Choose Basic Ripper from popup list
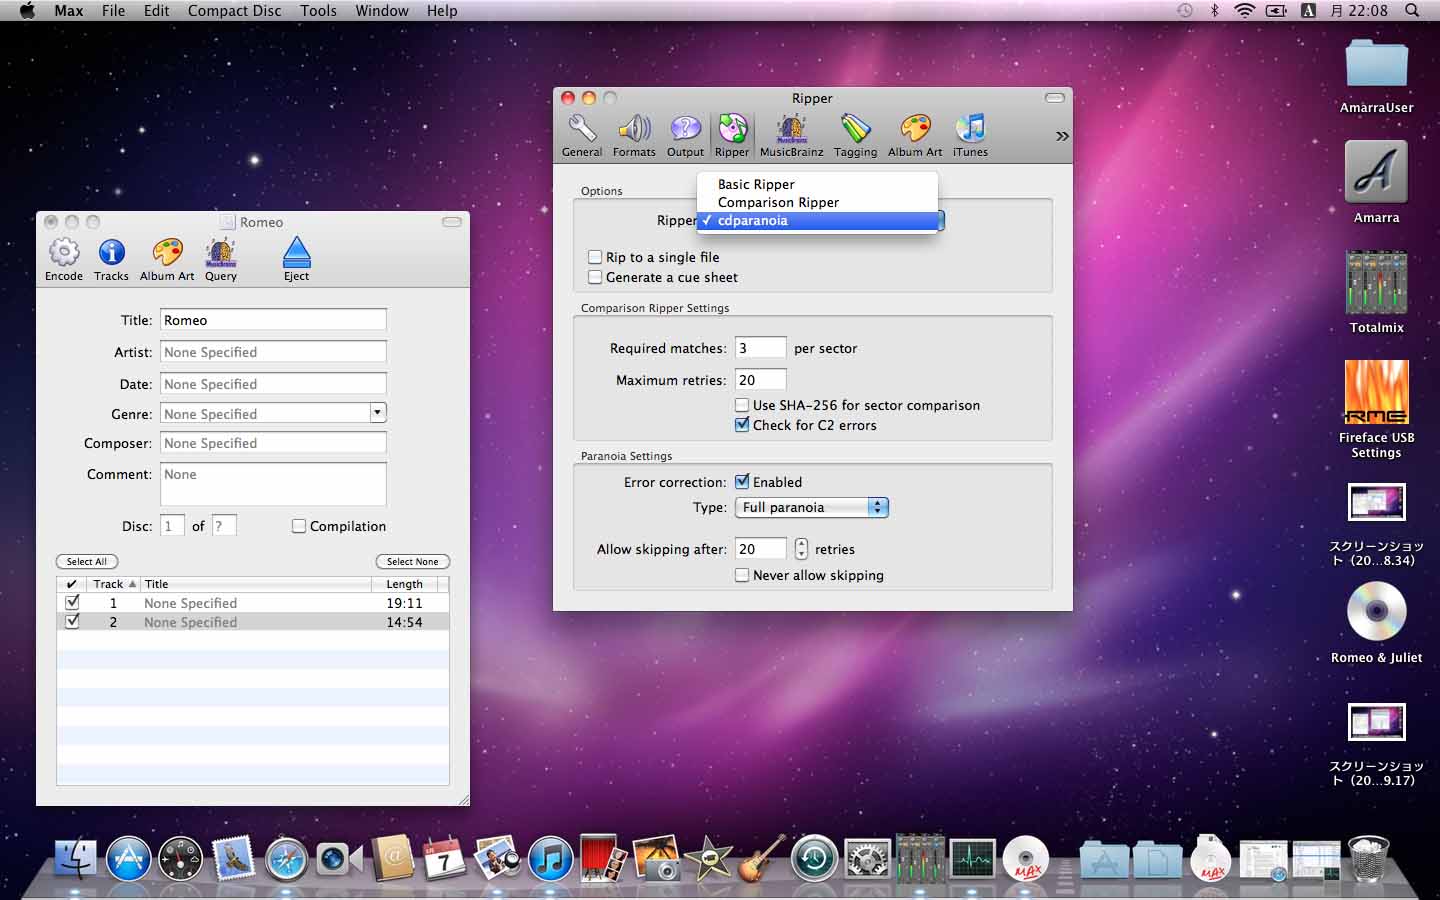 (817, 184)
